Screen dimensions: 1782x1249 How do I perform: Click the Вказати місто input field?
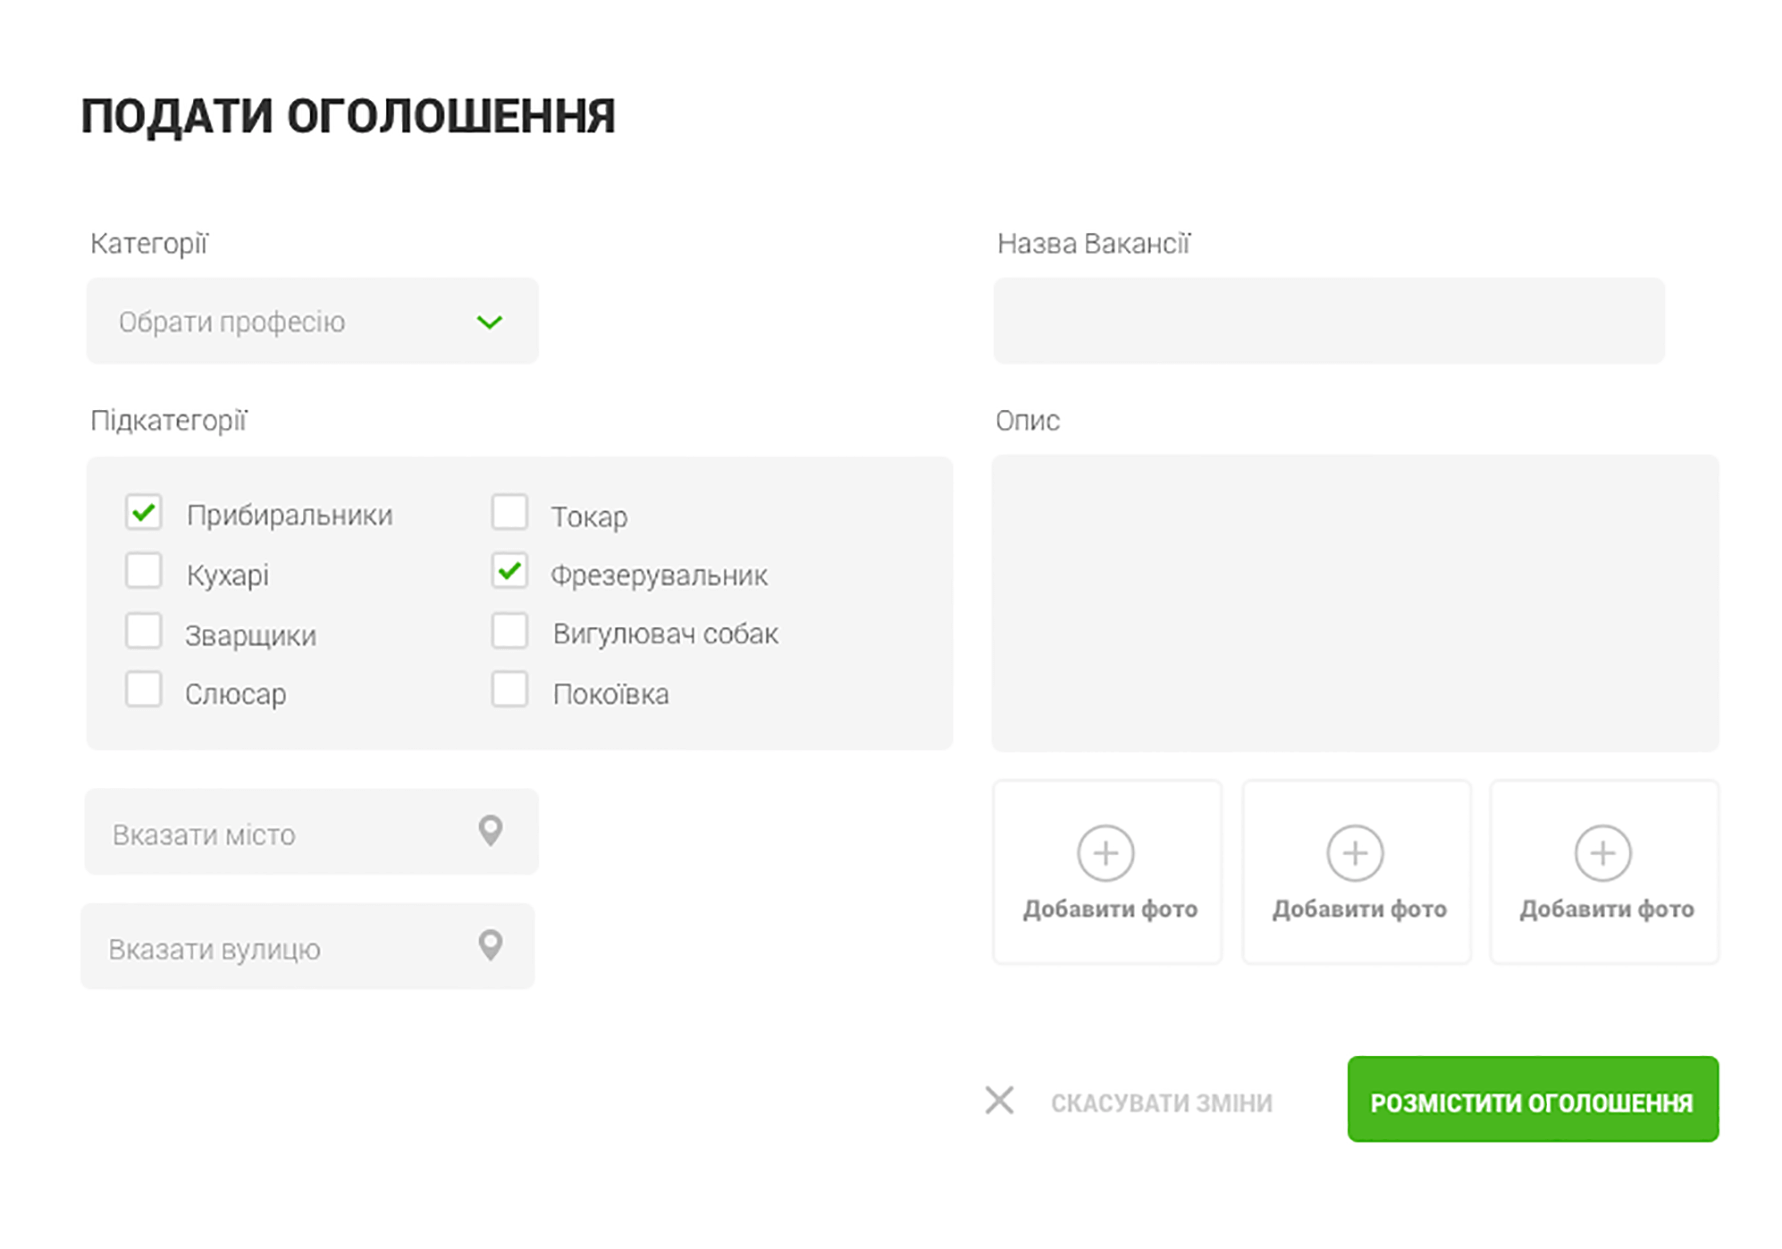290,833
